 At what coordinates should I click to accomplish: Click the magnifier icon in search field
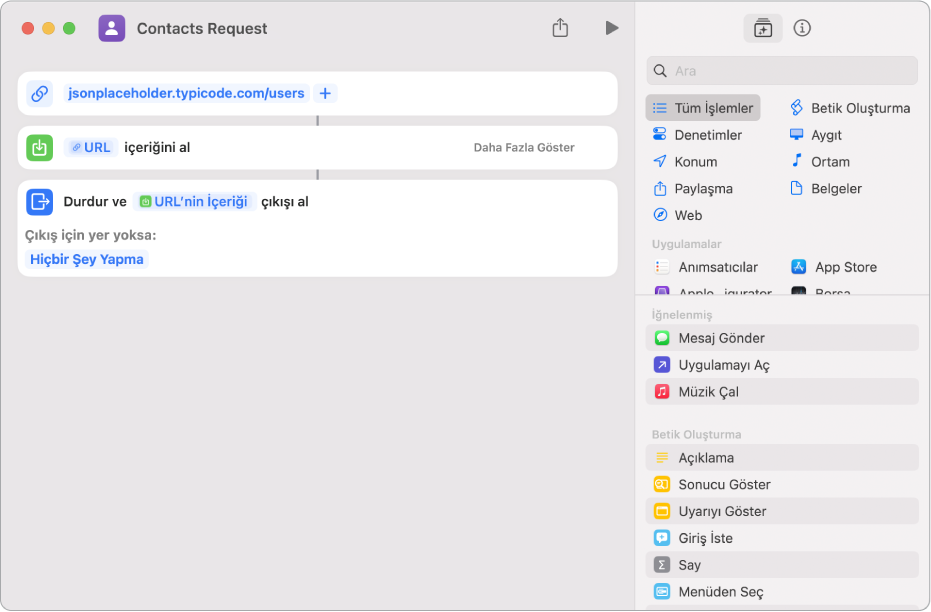pos(660,71)
